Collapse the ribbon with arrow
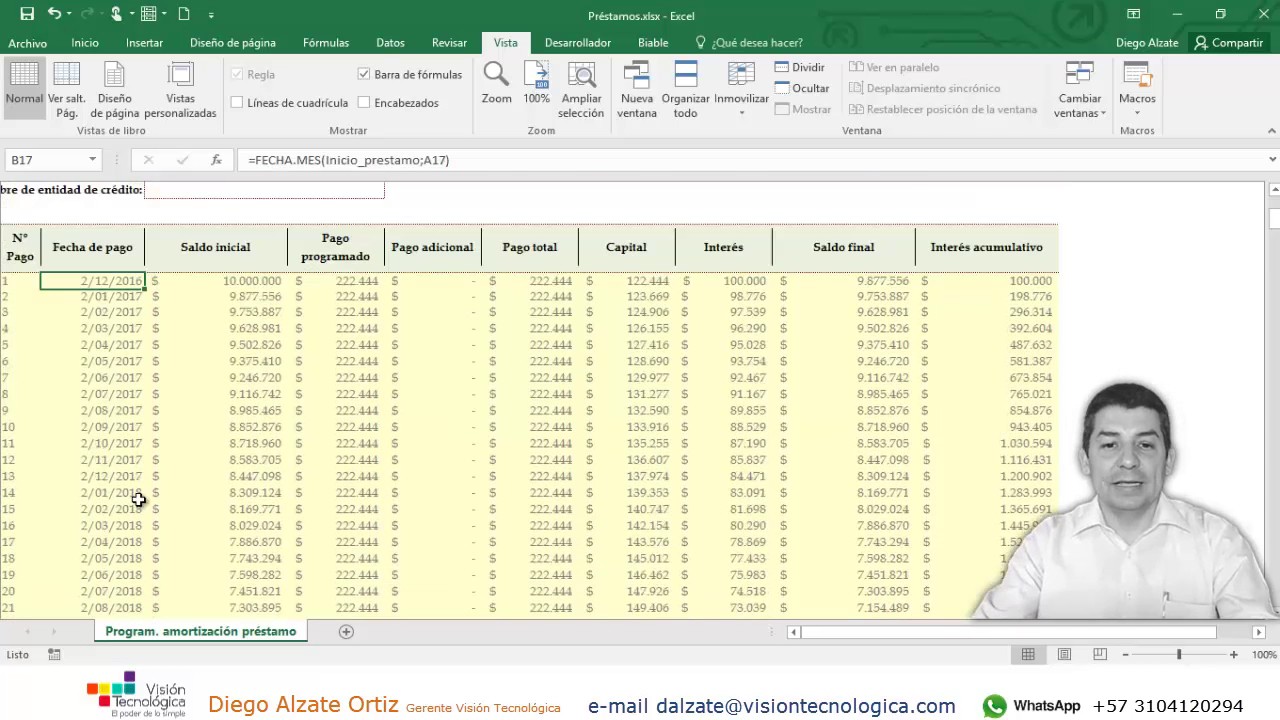The height and width of the screenshot is (720, 1280). 1272,131
